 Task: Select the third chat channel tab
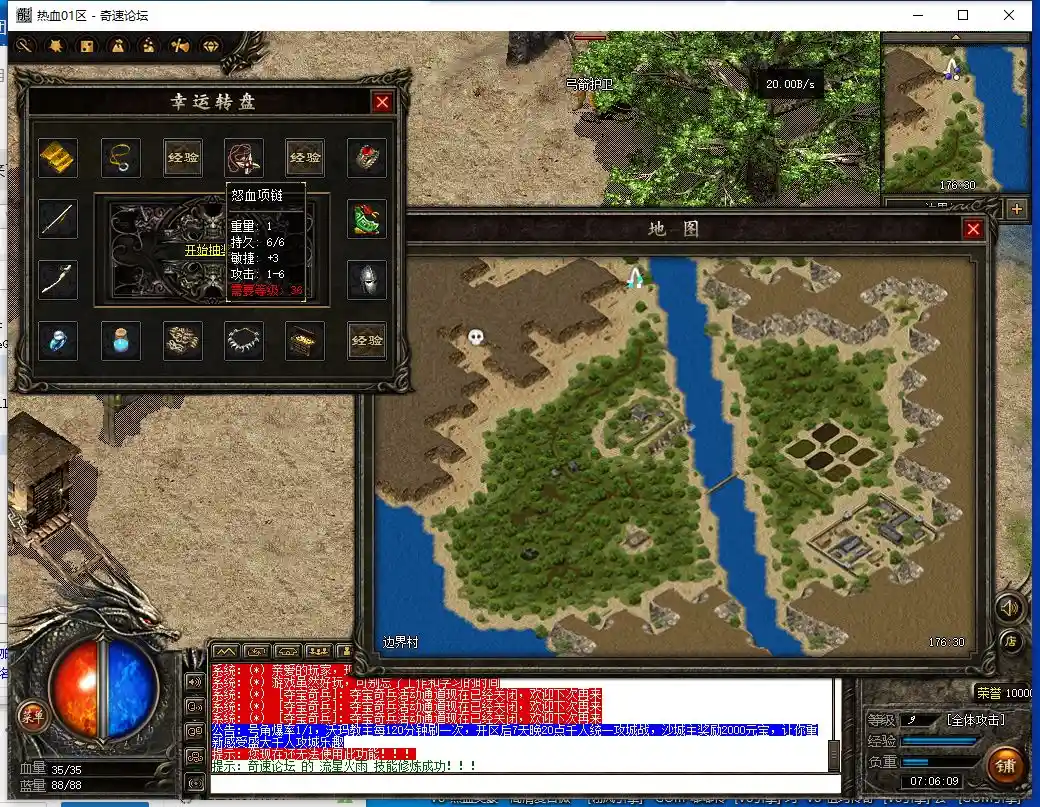(x=287, y=651)
